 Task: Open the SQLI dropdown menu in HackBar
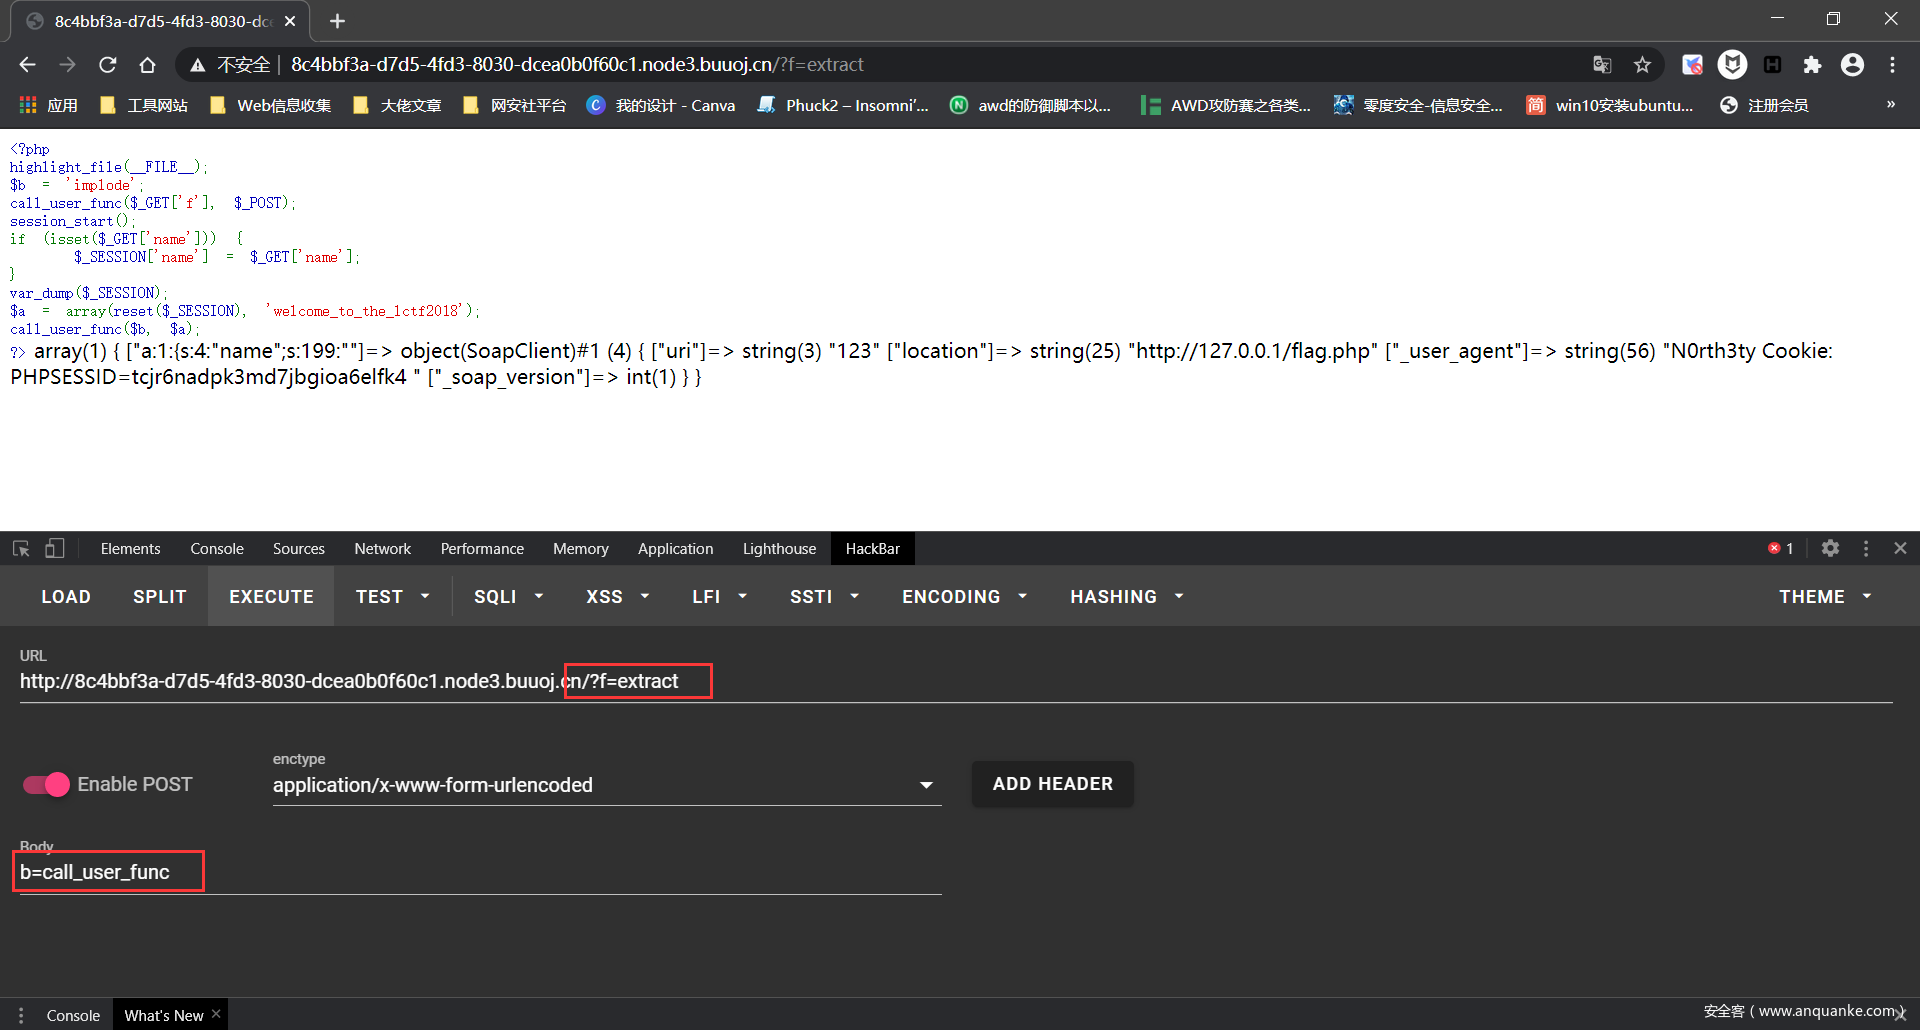(x=508, y=597)
